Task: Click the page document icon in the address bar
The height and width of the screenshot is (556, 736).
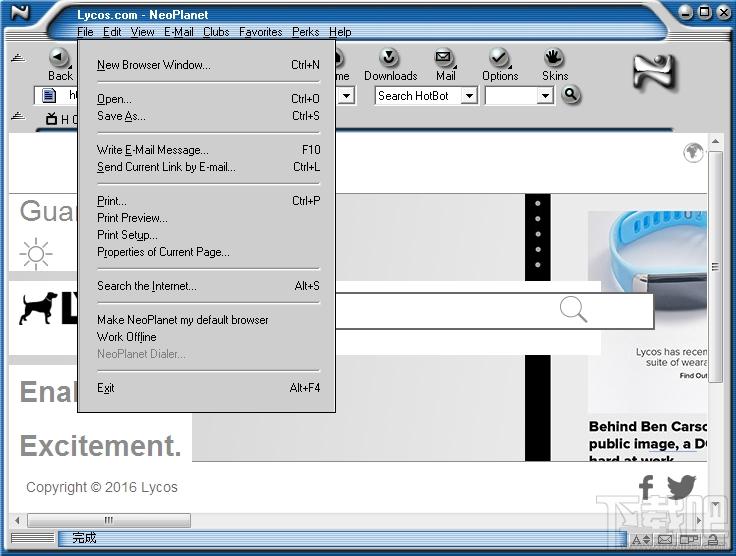Action: pos(49,96)
